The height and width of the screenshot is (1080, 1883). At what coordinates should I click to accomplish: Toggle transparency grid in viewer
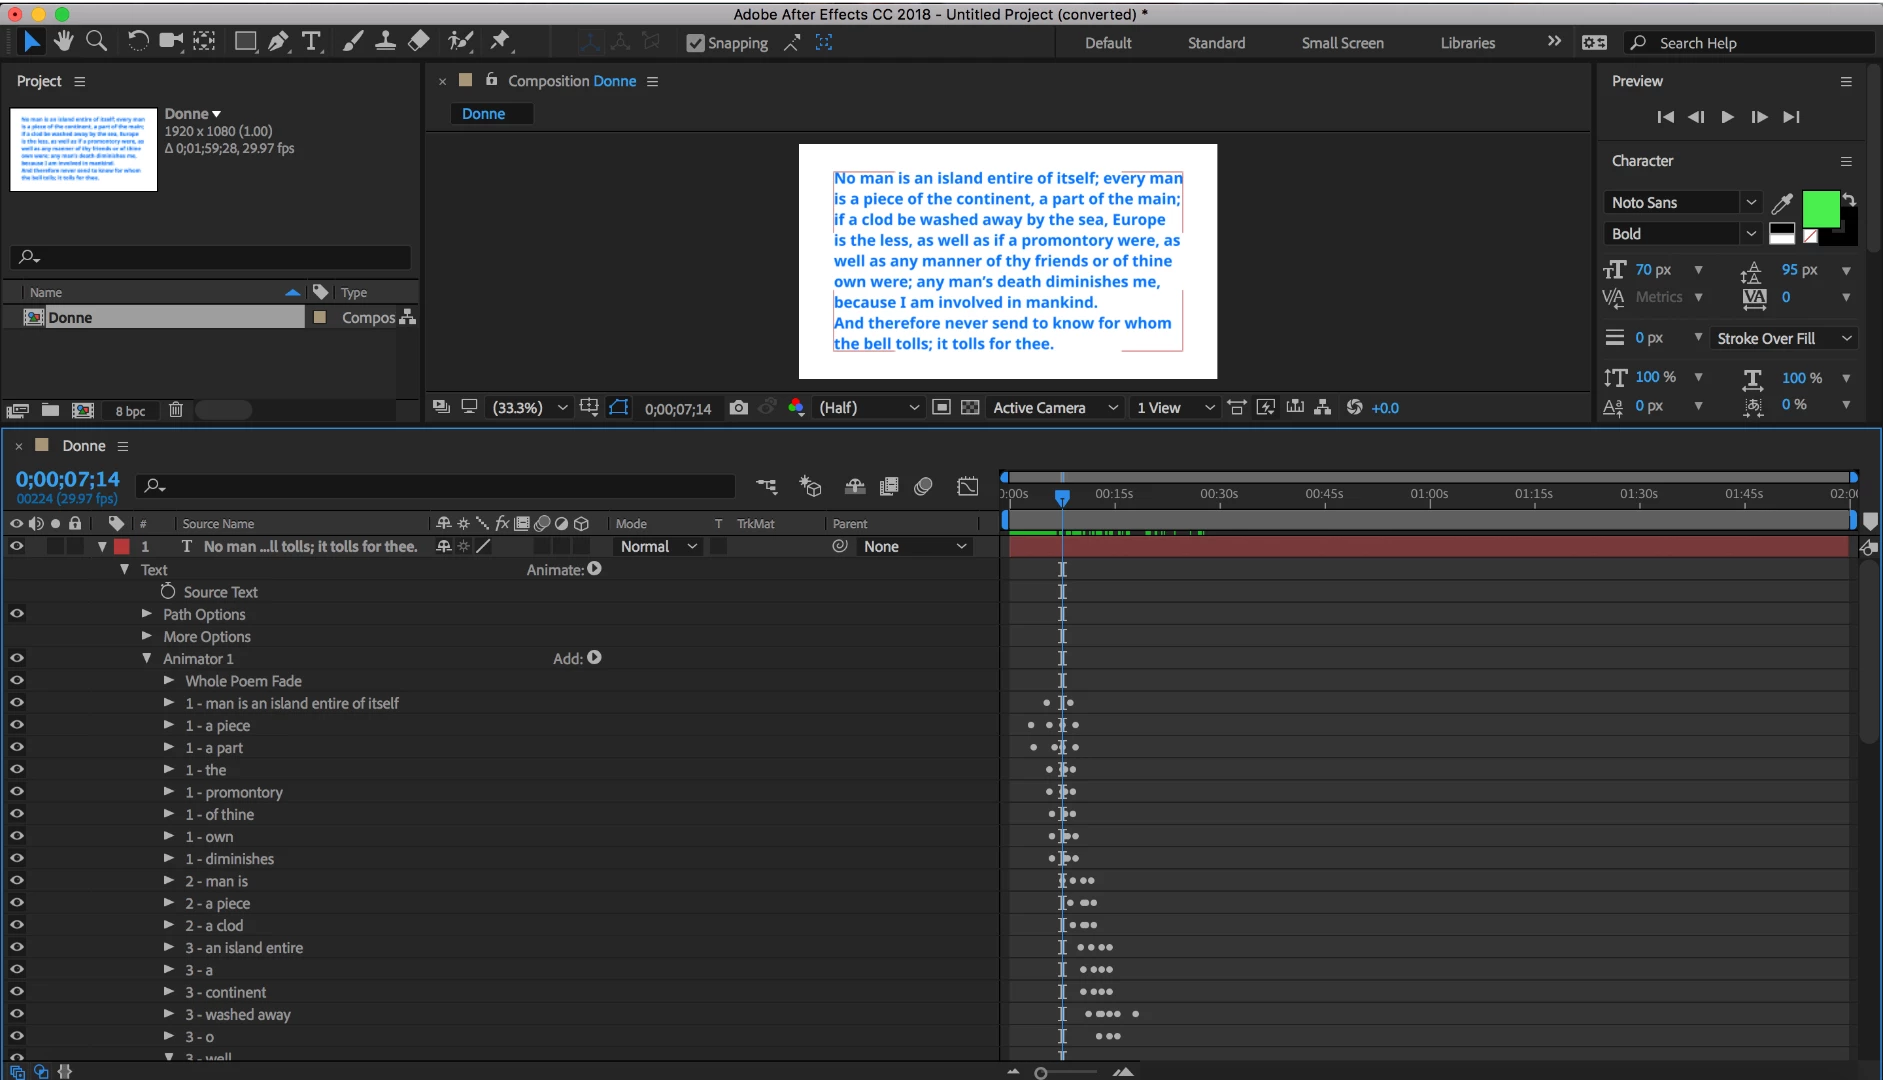point(970,408)
